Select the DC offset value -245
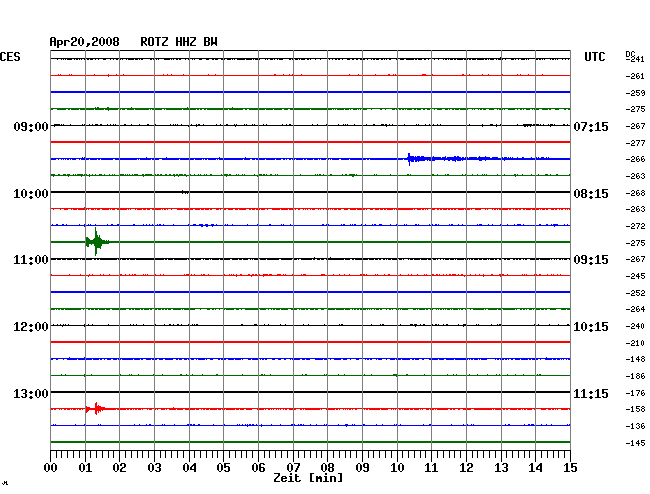This screenshot has width=650, height=494. click(x=635, y=276)
